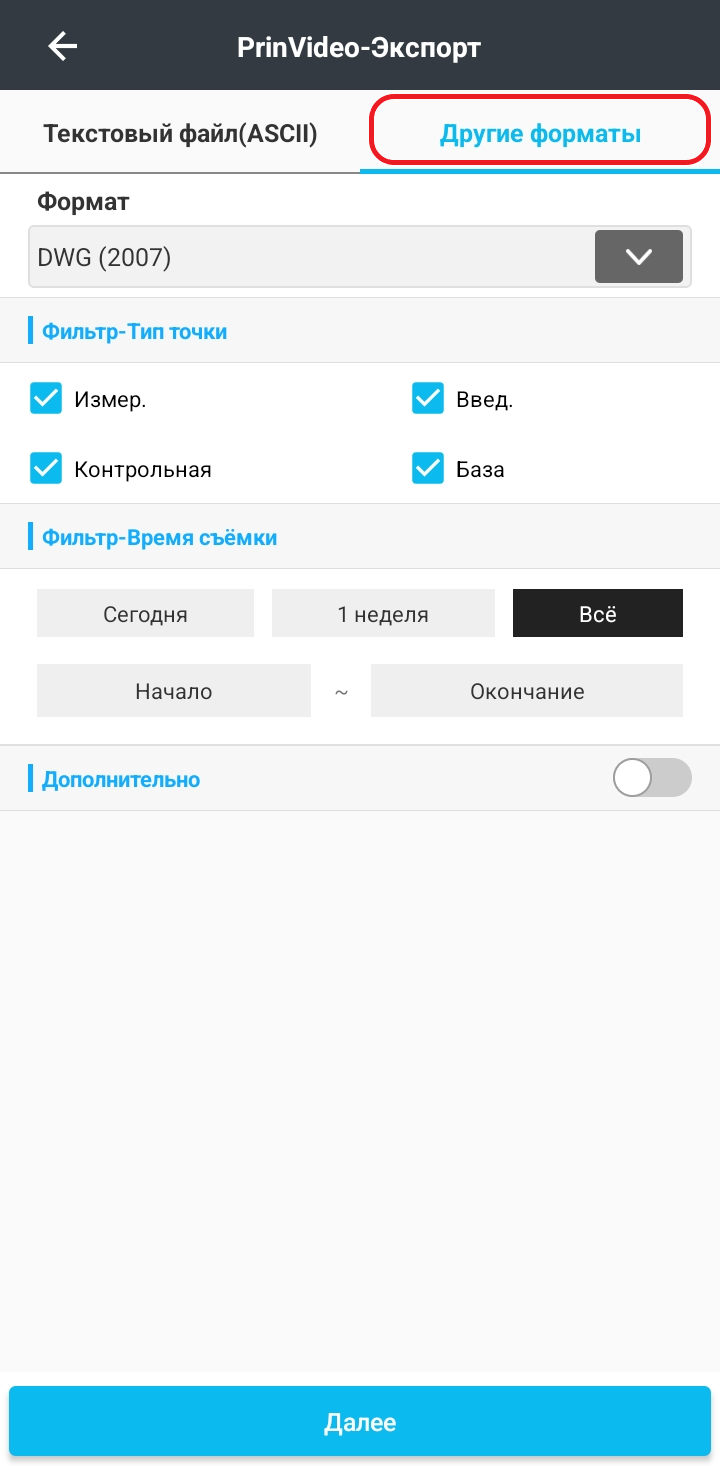The image size is (720, 1466).
Task: Tap the back arrow icon
Action: click(x=63, y=46)
